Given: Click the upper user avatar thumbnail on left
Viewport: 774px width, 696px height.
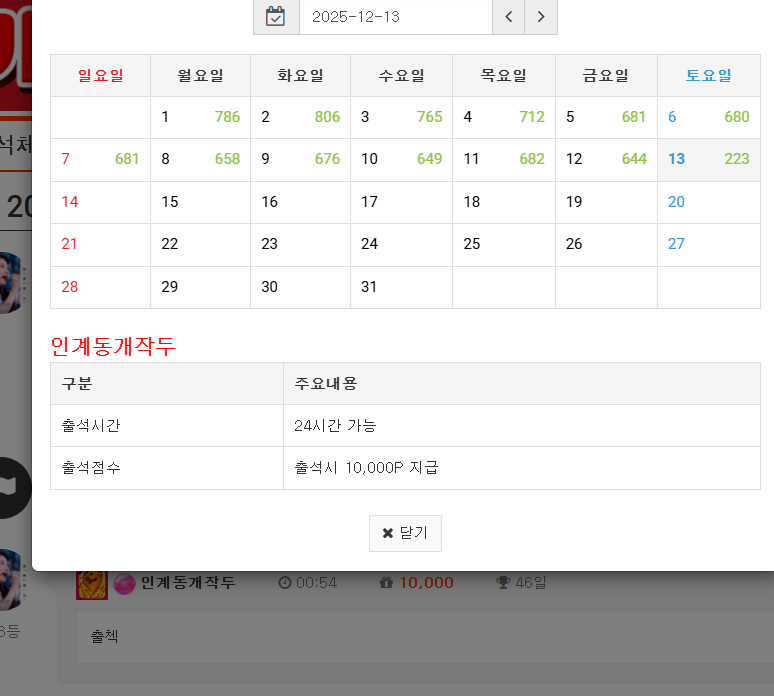Looking at the screenshot, I should click(10, 282).
